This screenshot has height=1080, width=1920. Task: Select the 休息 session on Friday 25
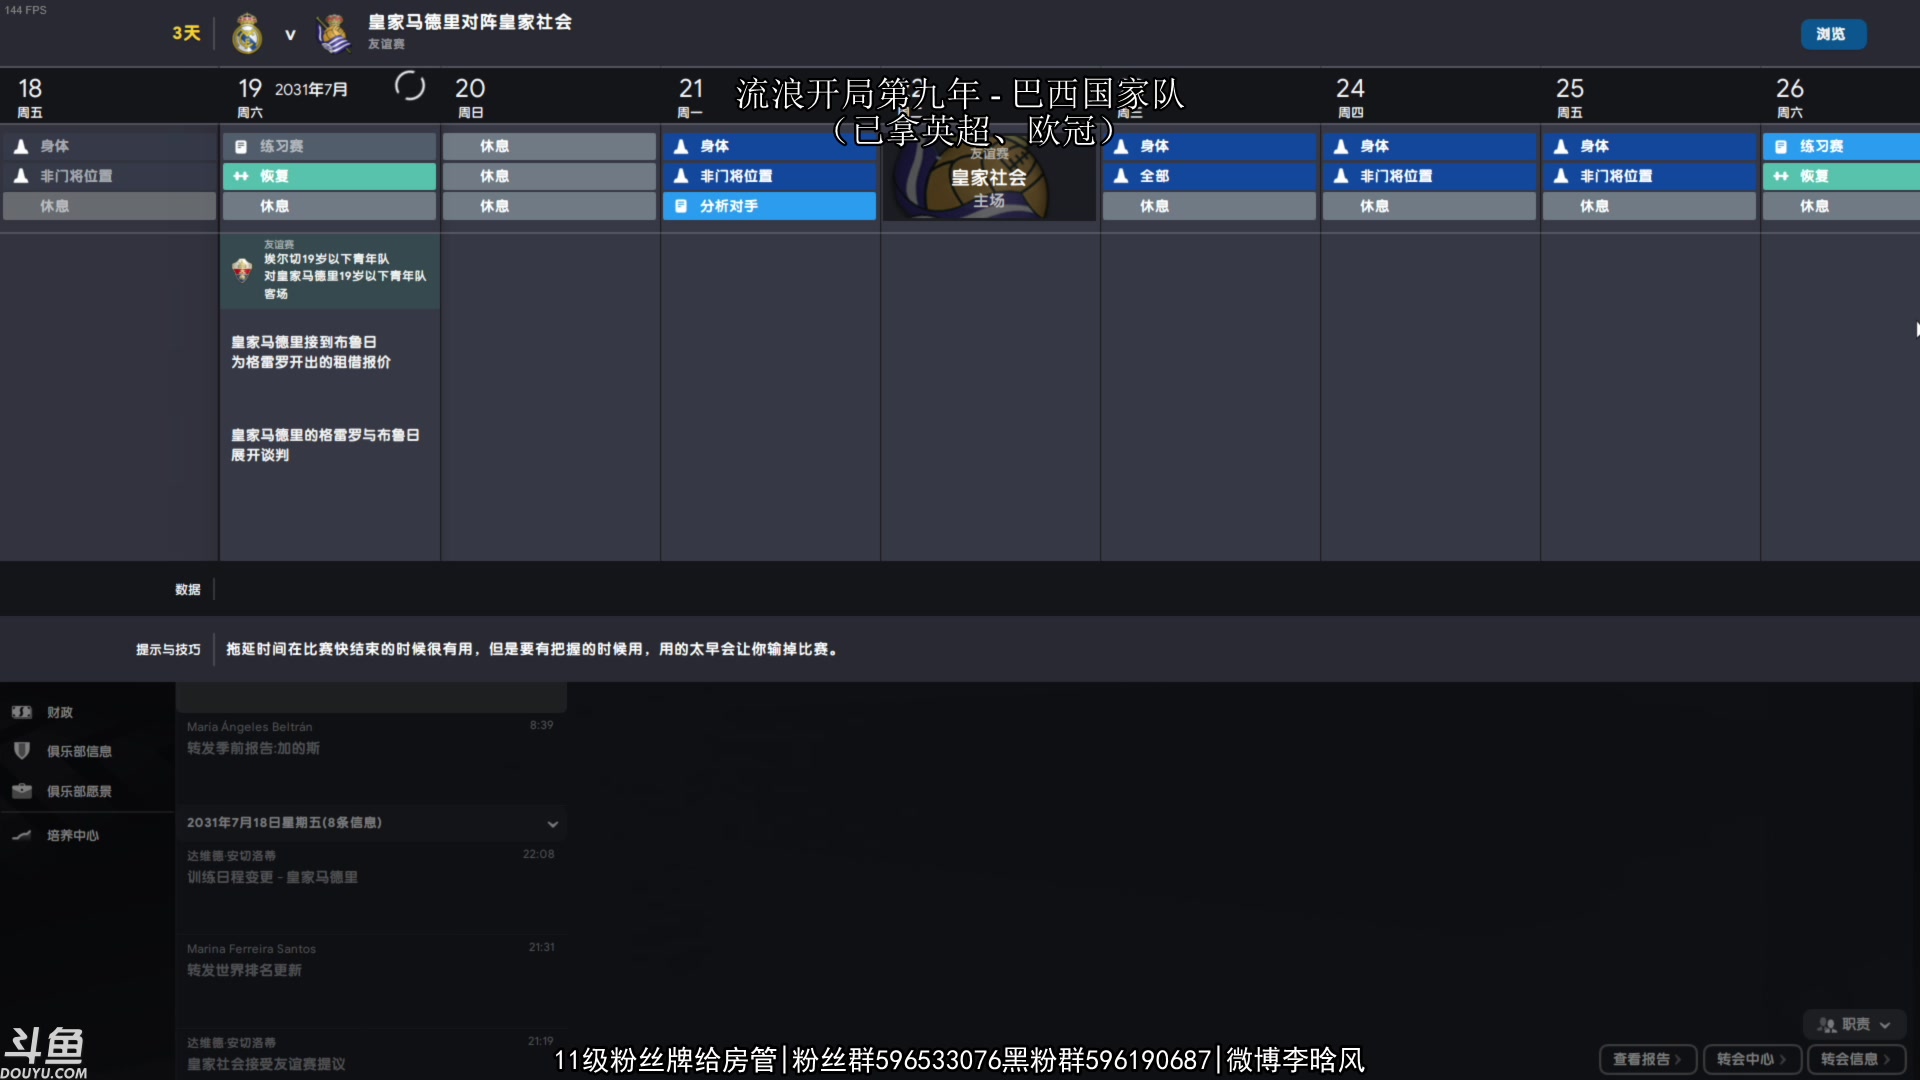(x=1650, y=206)
